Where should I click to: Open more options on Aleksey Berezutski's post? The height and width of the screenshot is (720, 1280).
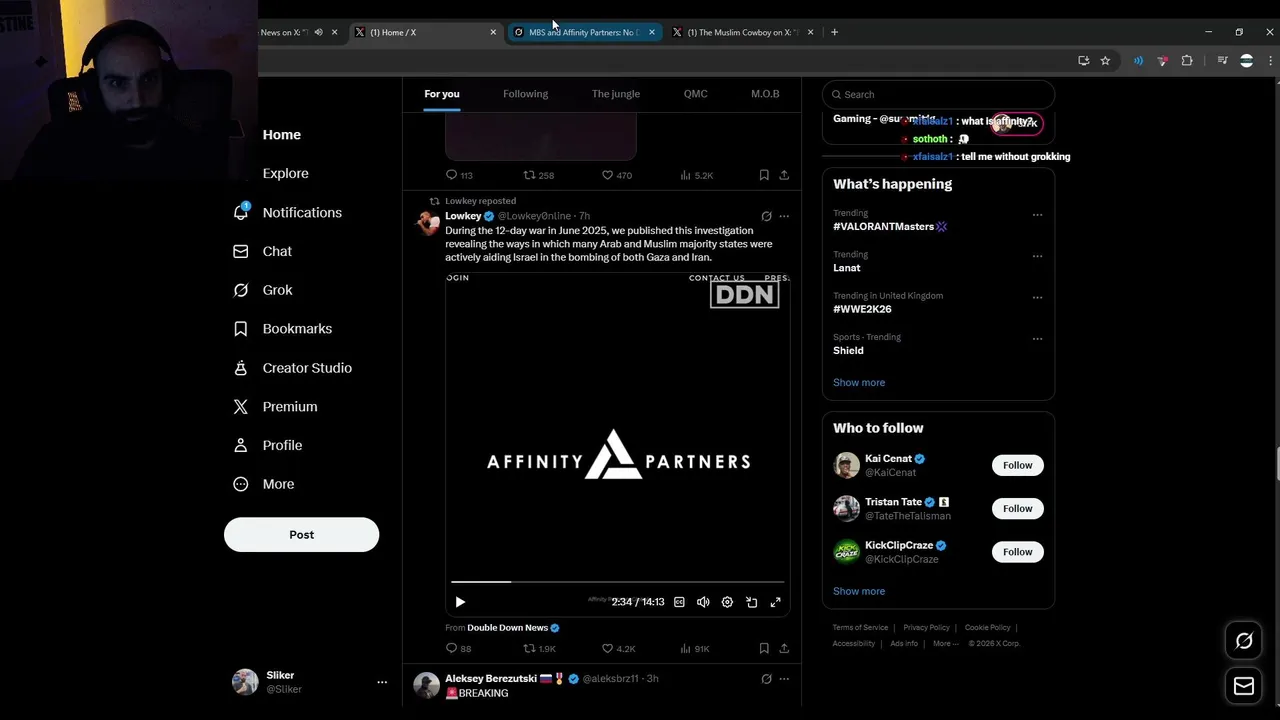coord(784,678)
